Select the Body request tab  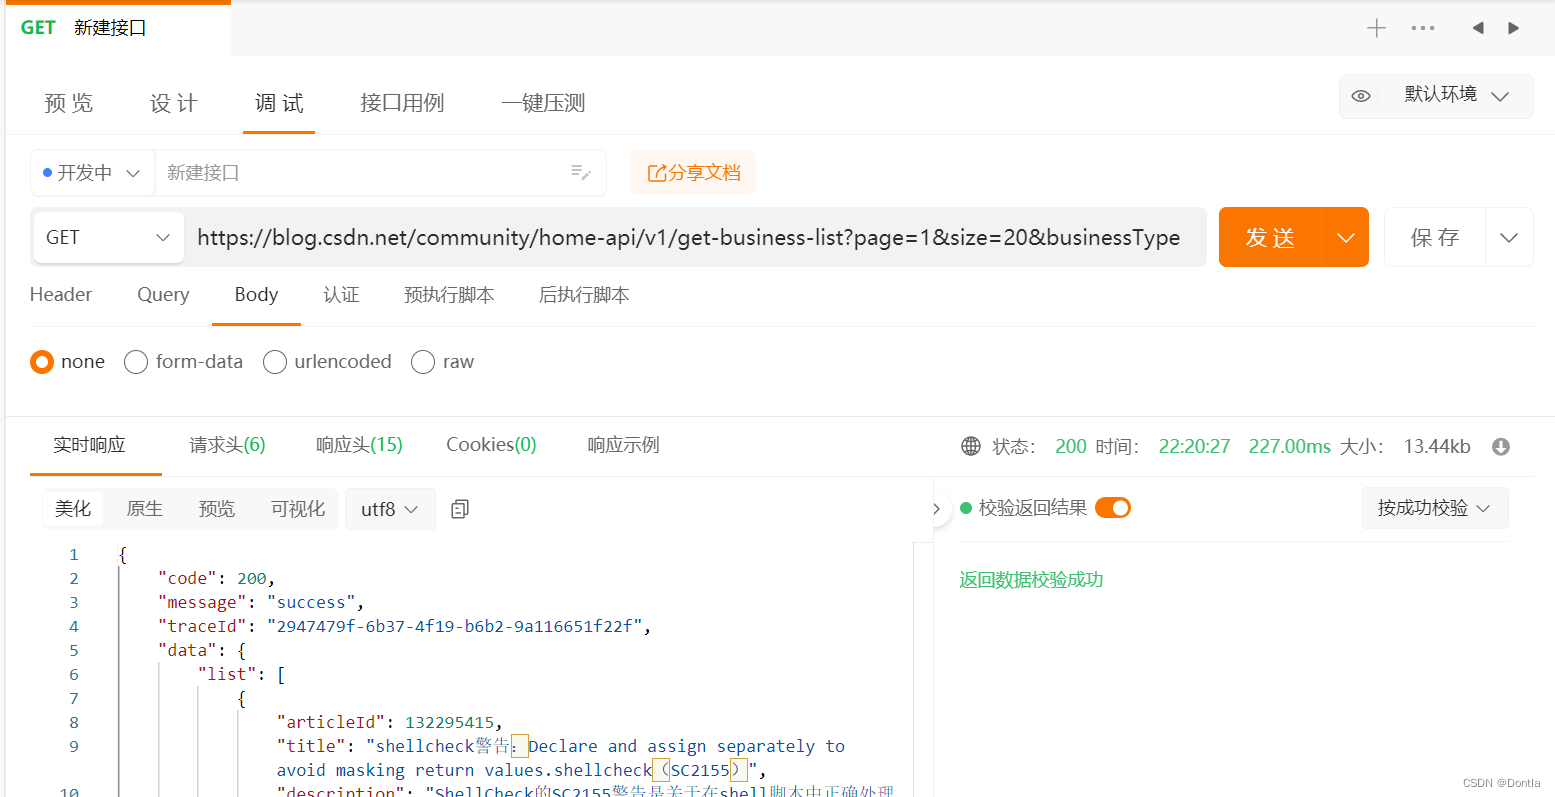pos(256,295)
